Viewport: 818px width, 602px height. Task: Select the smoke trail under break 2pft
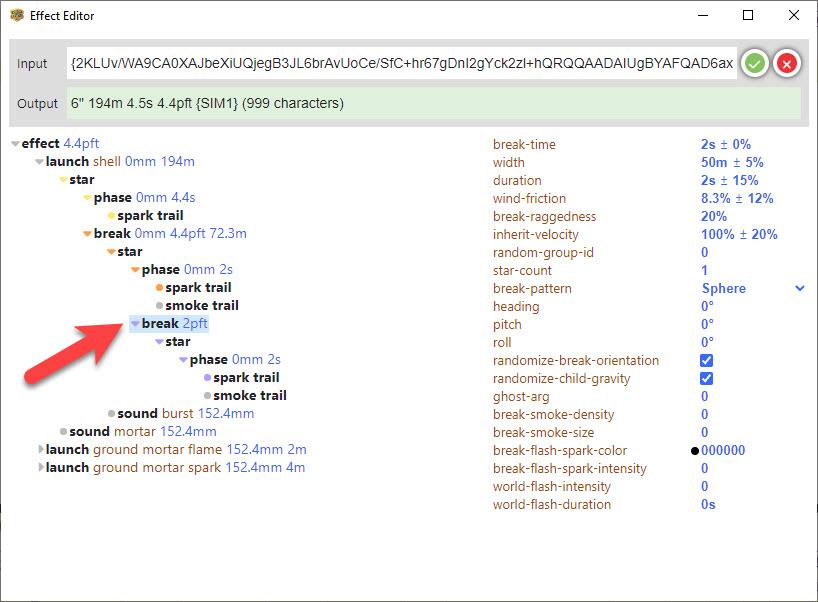pyautogui.click(x=250, y=396)
